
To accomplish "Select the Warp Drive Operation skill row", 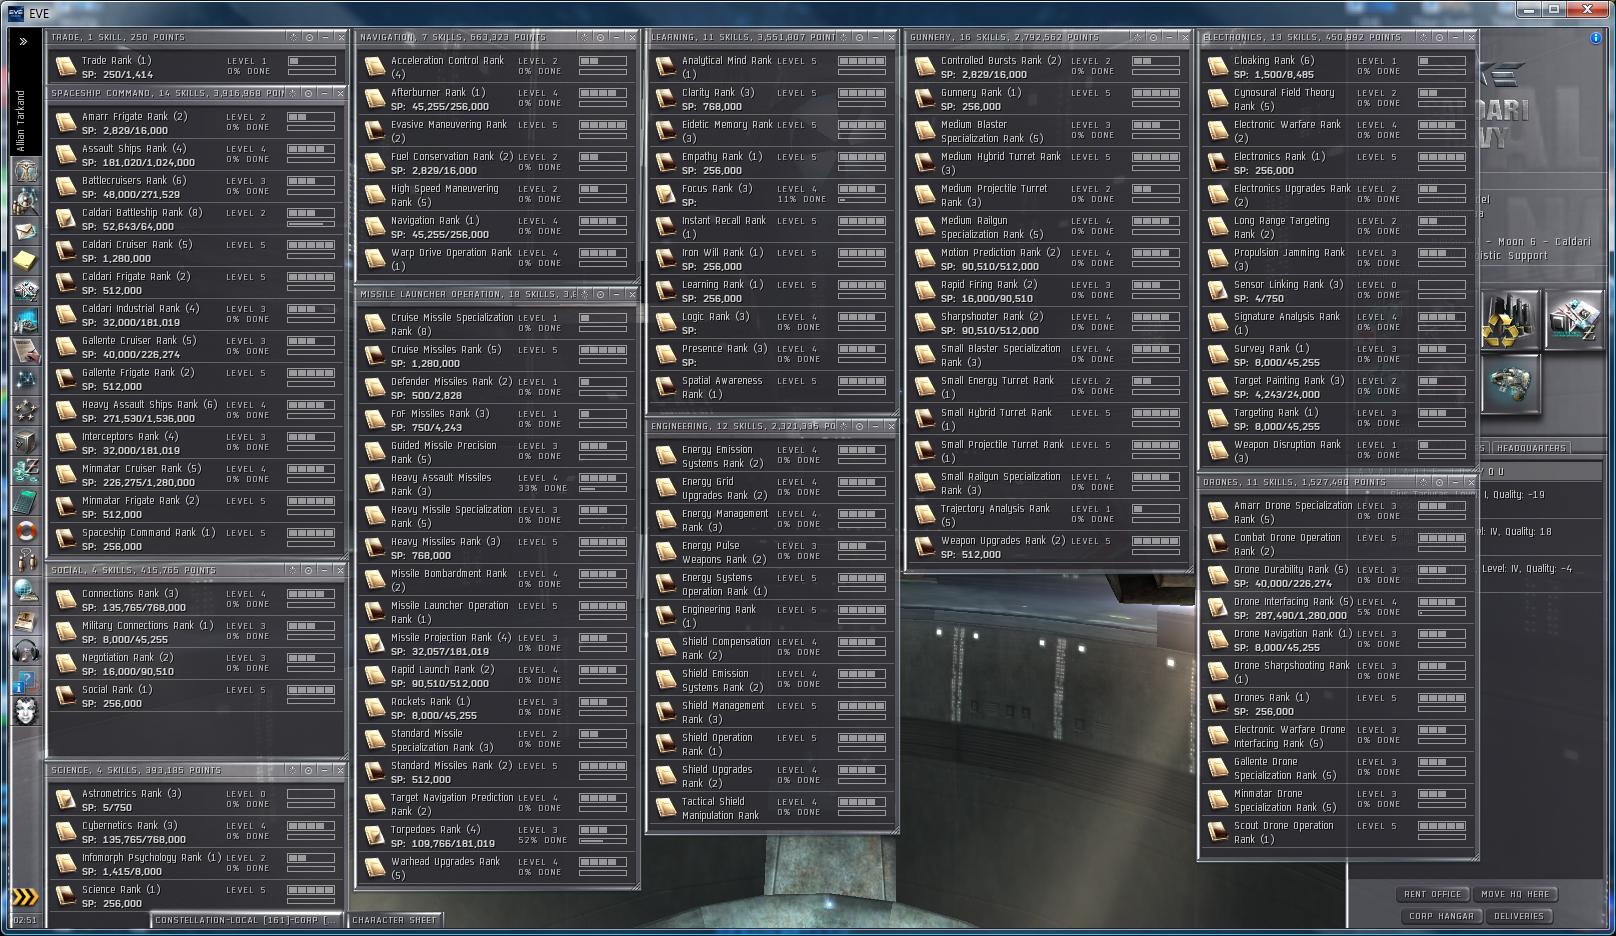I will [496, 259].
